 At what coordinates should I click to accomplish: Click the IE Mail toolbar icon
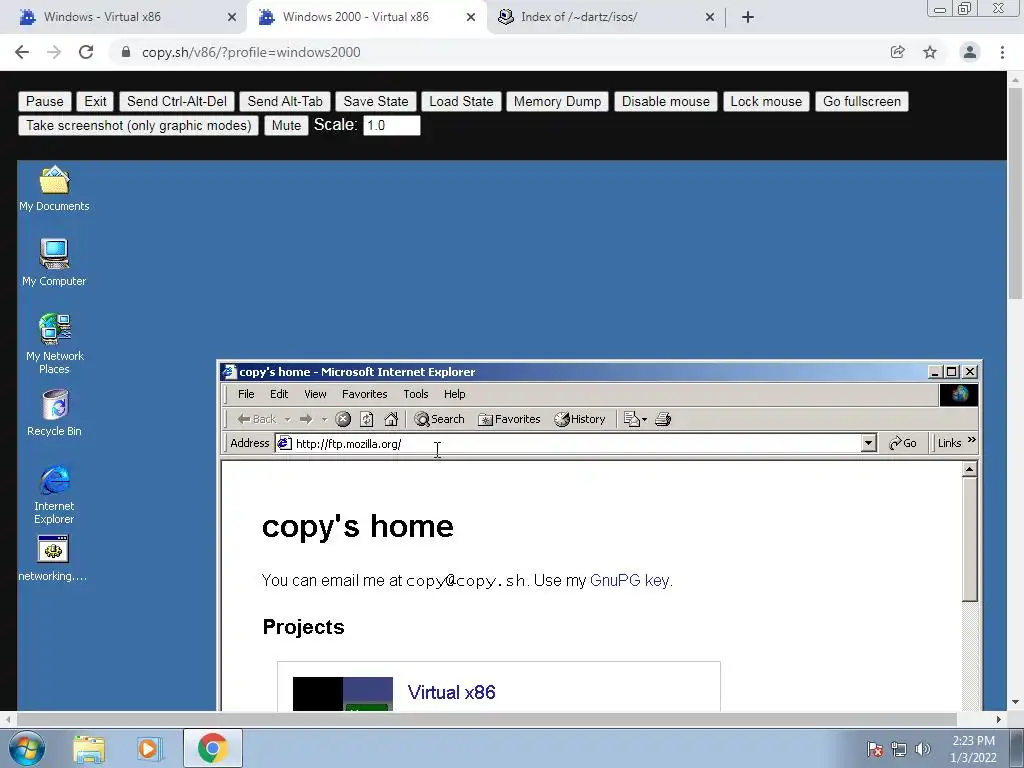pos(632,419)
